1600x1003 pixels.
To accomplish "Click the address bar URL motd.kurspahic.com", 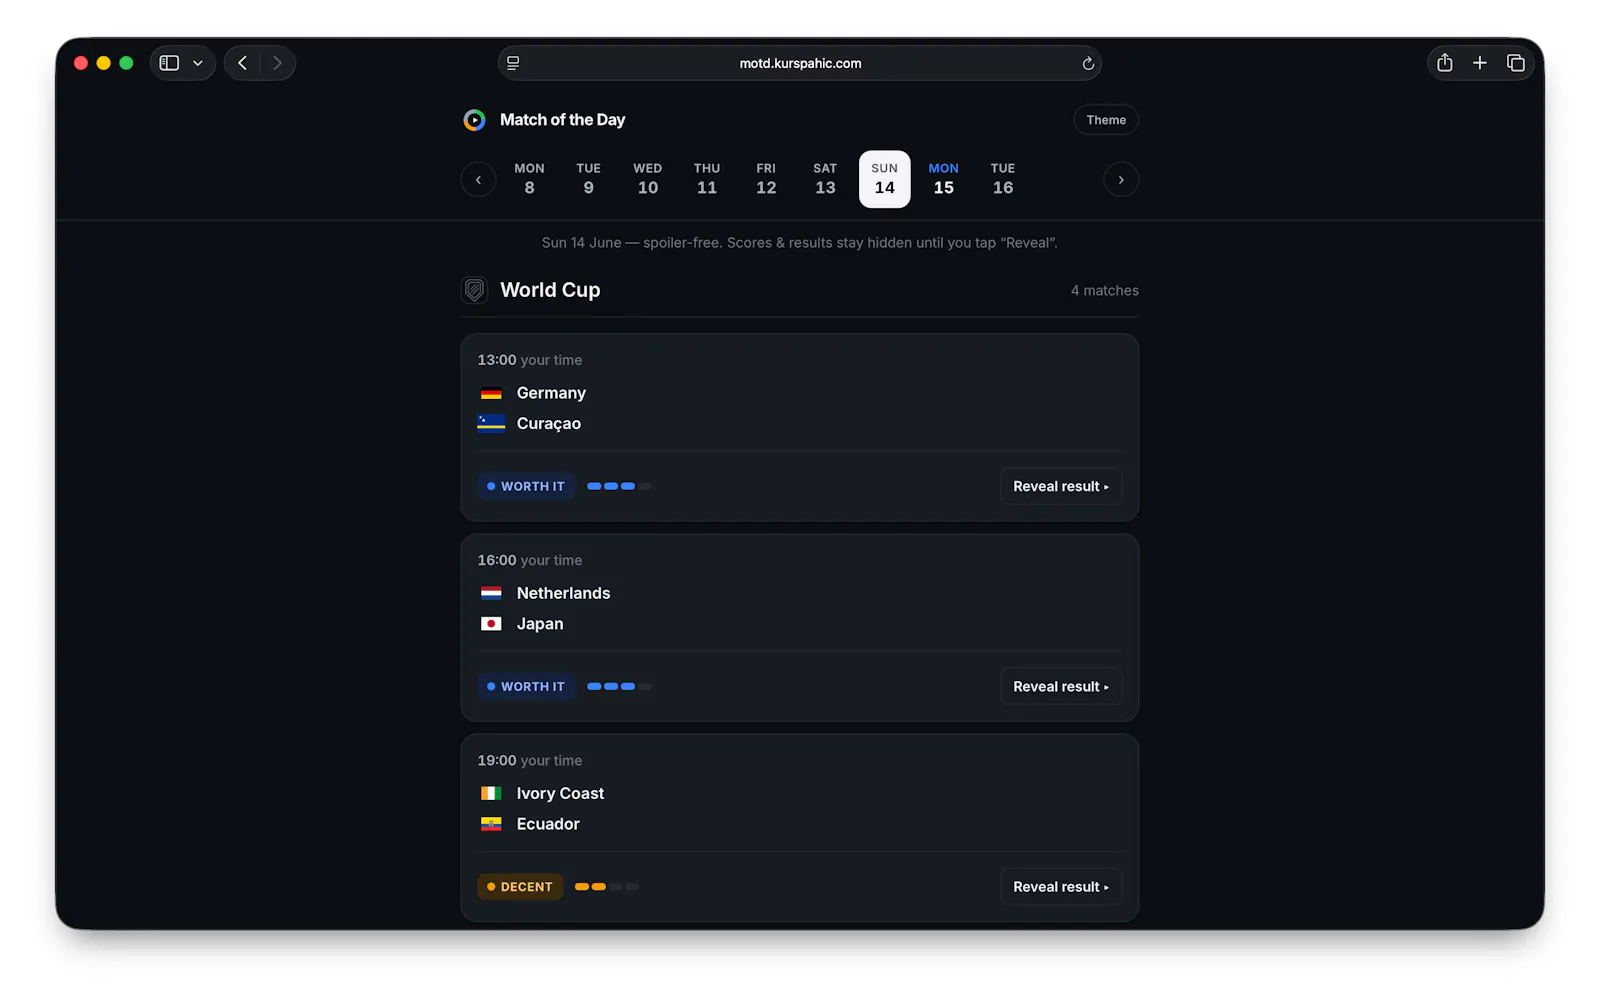I will pos(800,63).
